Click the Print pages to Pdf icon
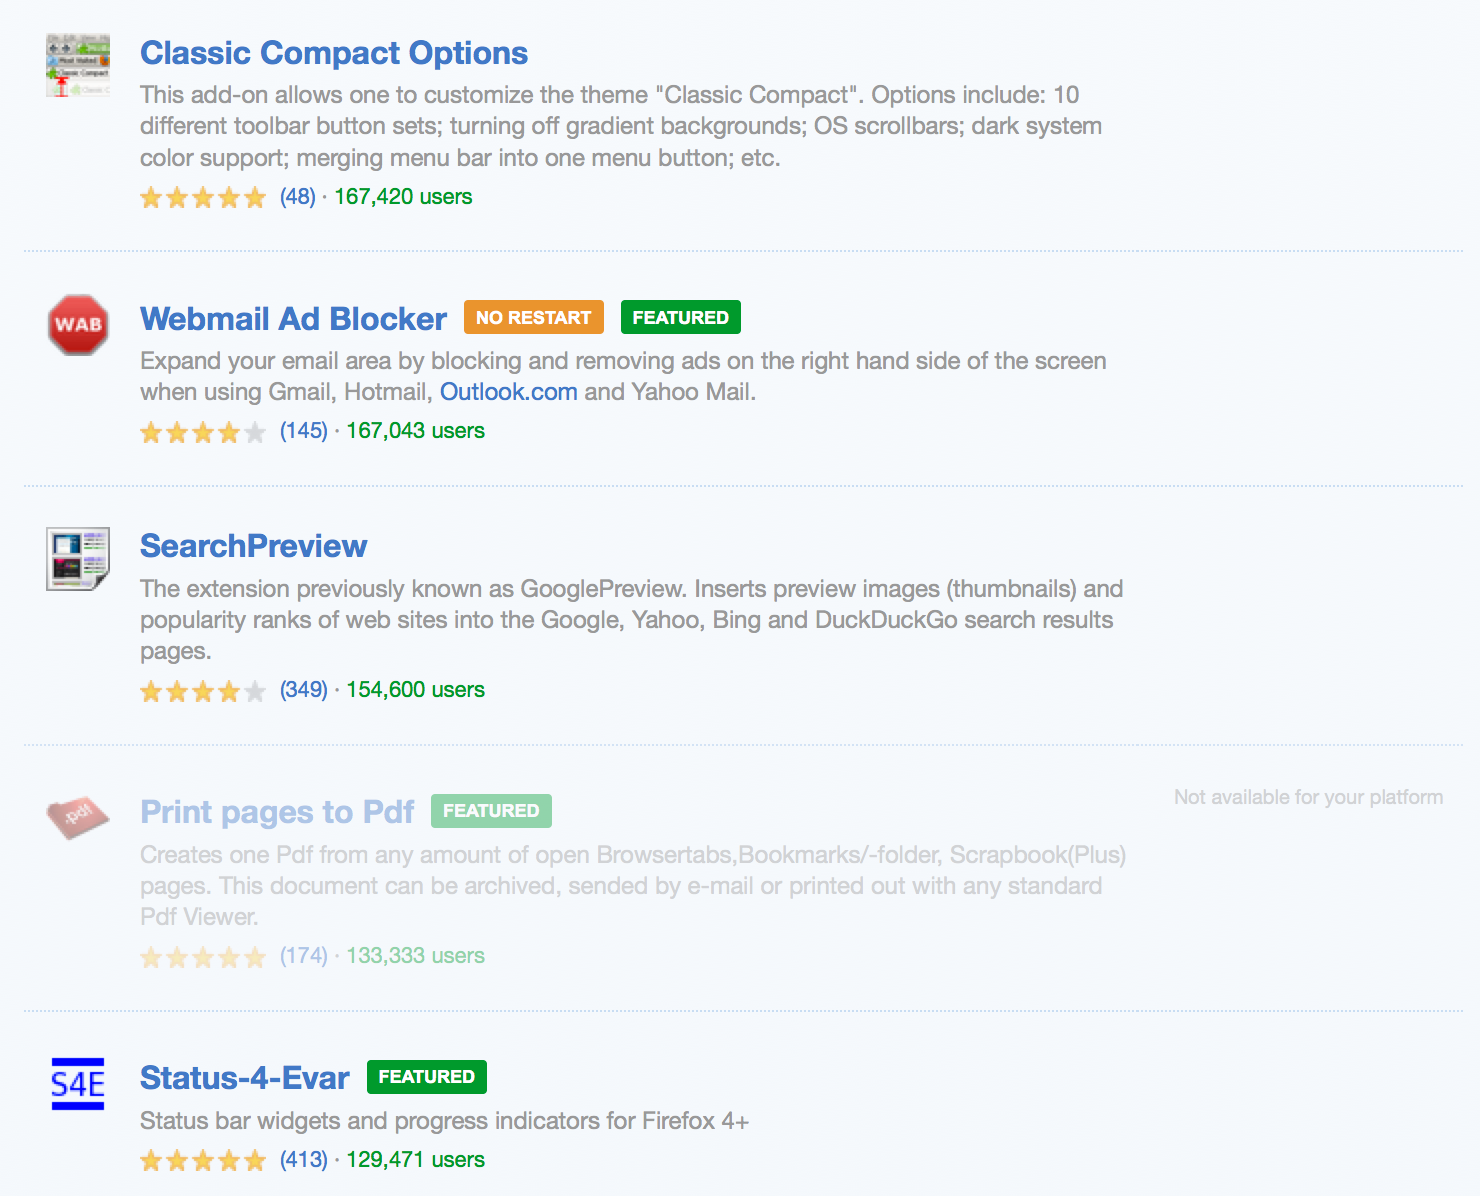1480x1196 pixels. [78, 818]
